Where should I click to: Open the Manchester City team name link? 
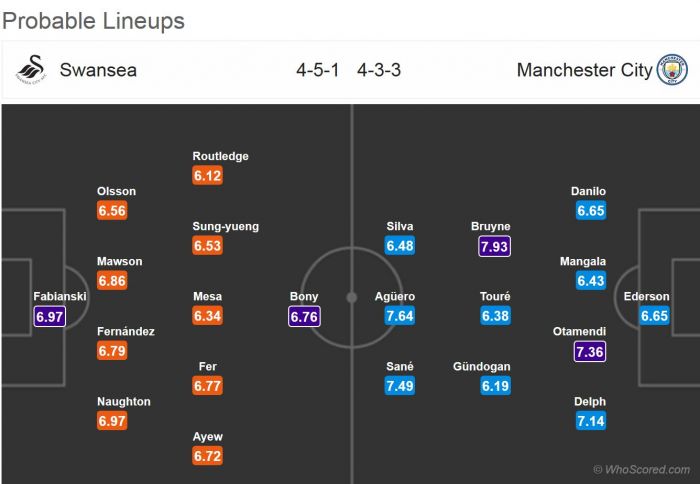point(583,70)
